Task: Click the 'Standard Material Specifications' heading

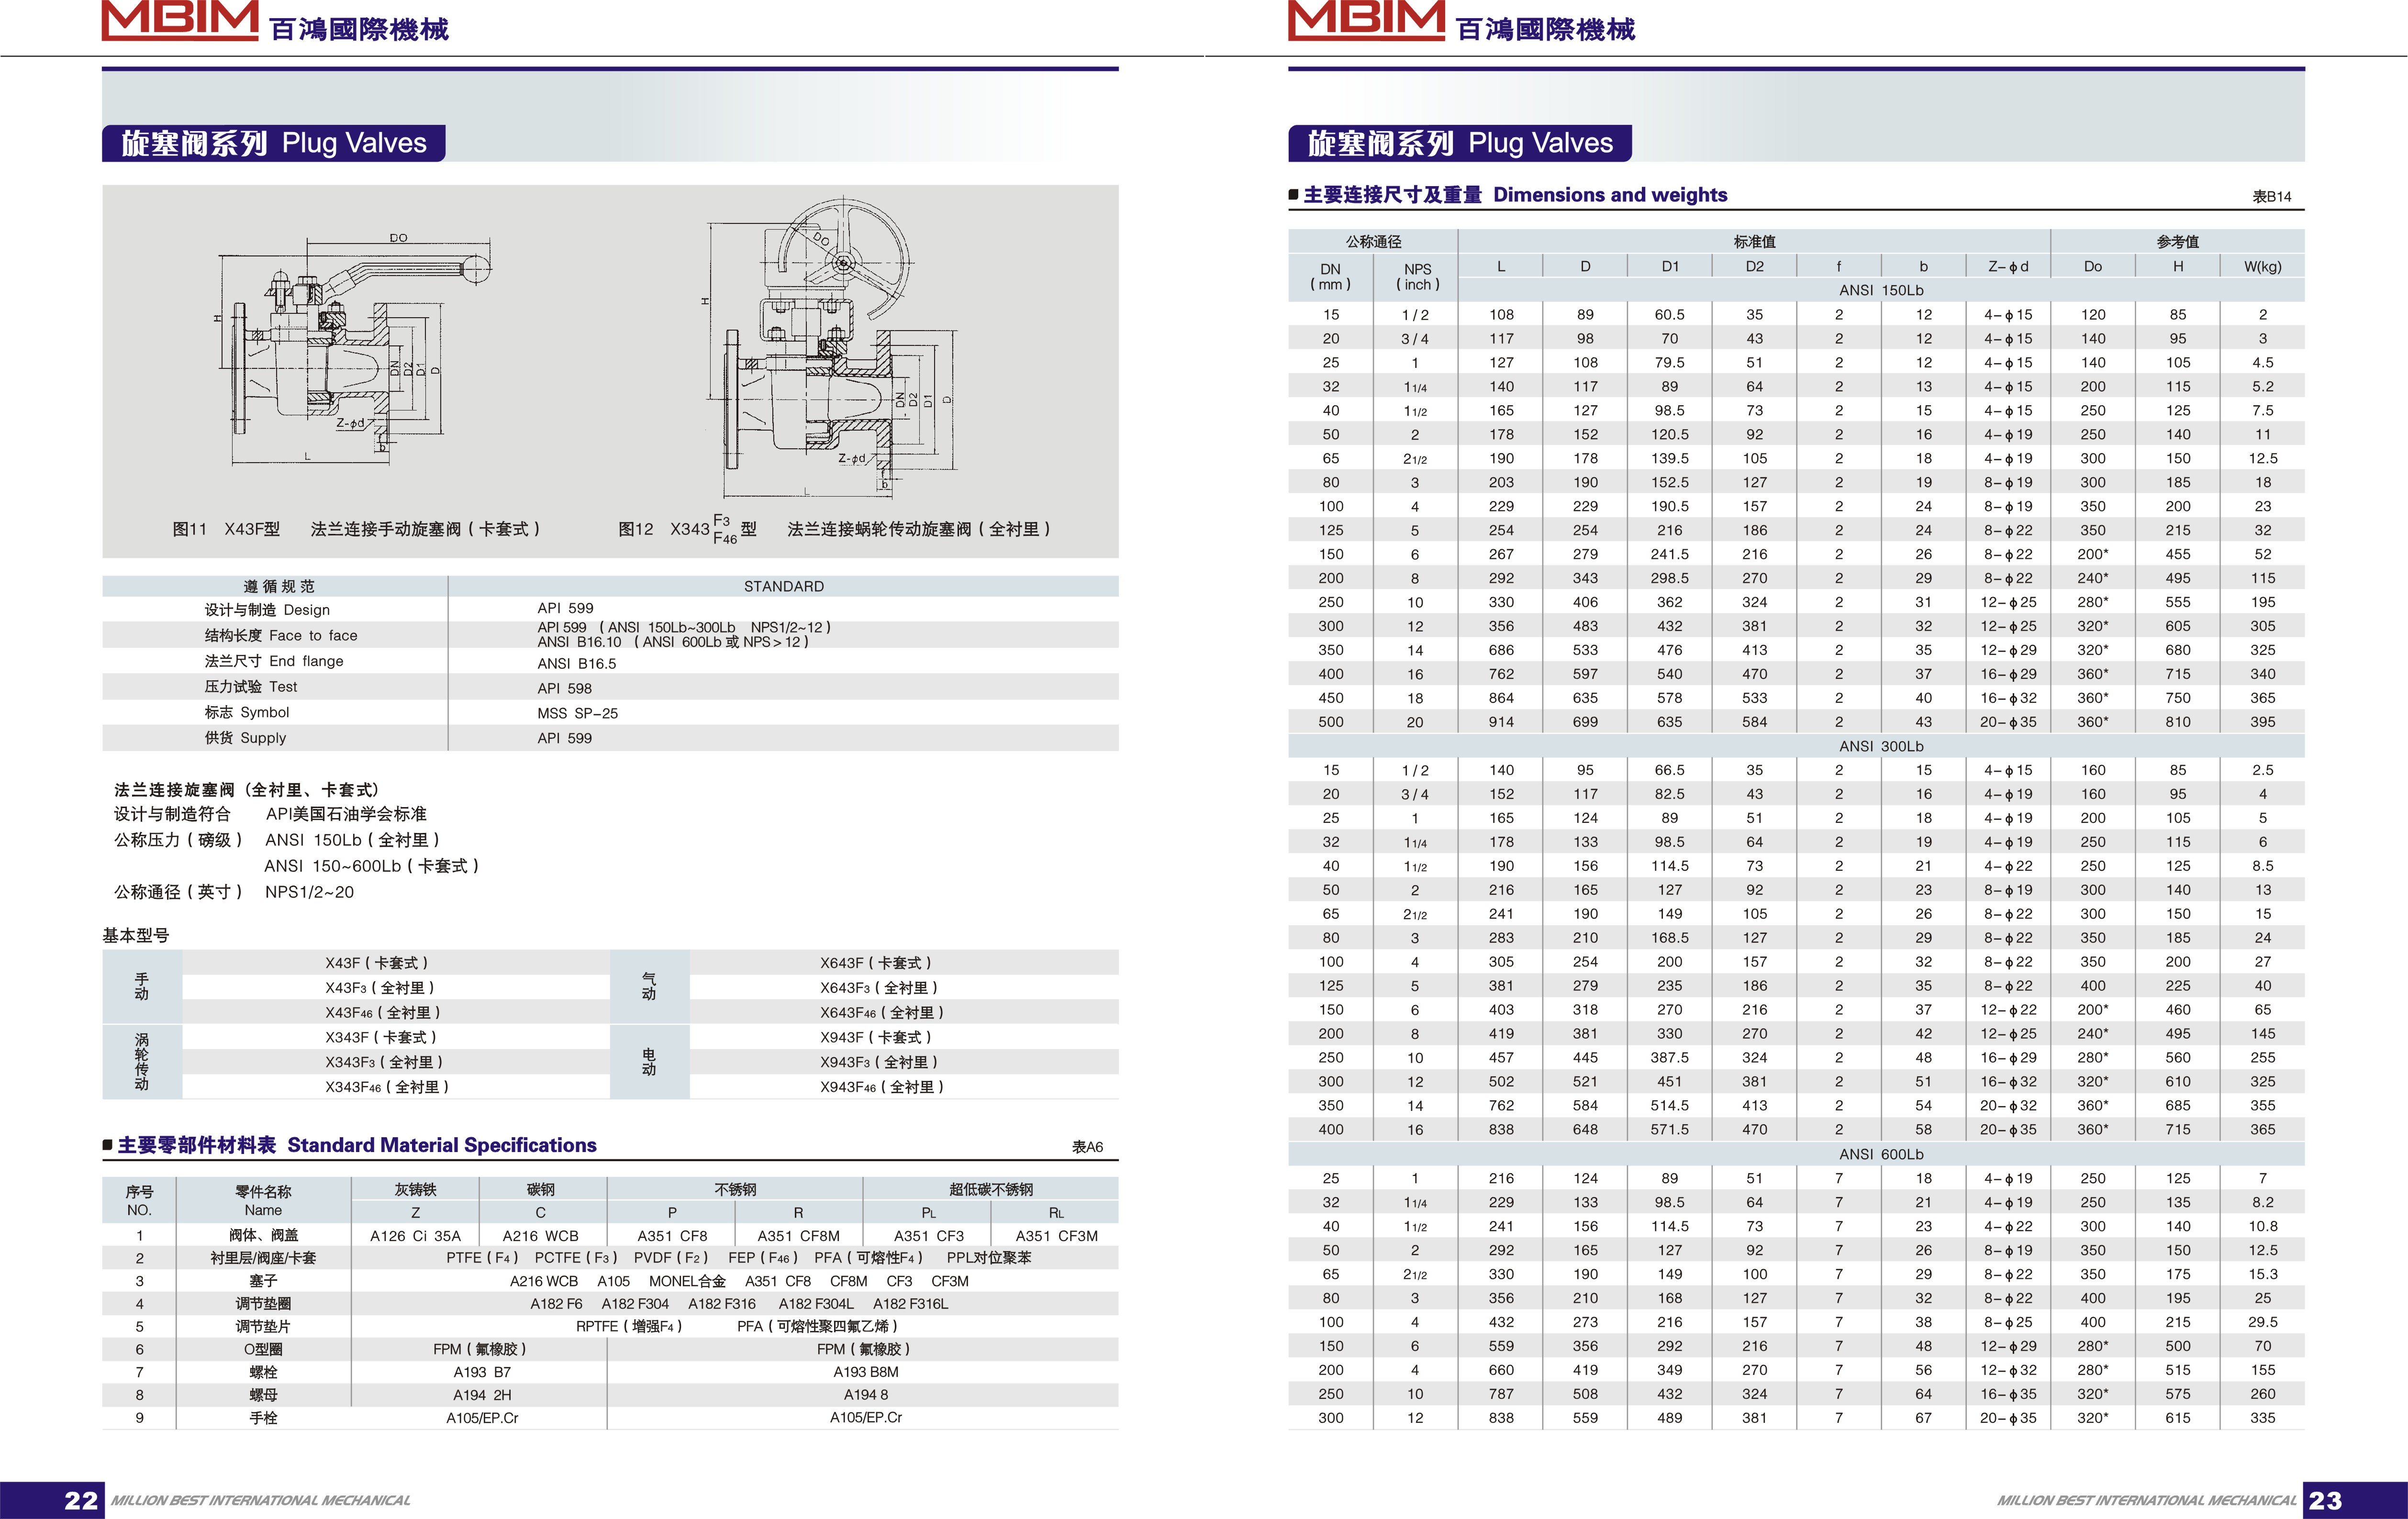Action: [x=357, y=1145]
